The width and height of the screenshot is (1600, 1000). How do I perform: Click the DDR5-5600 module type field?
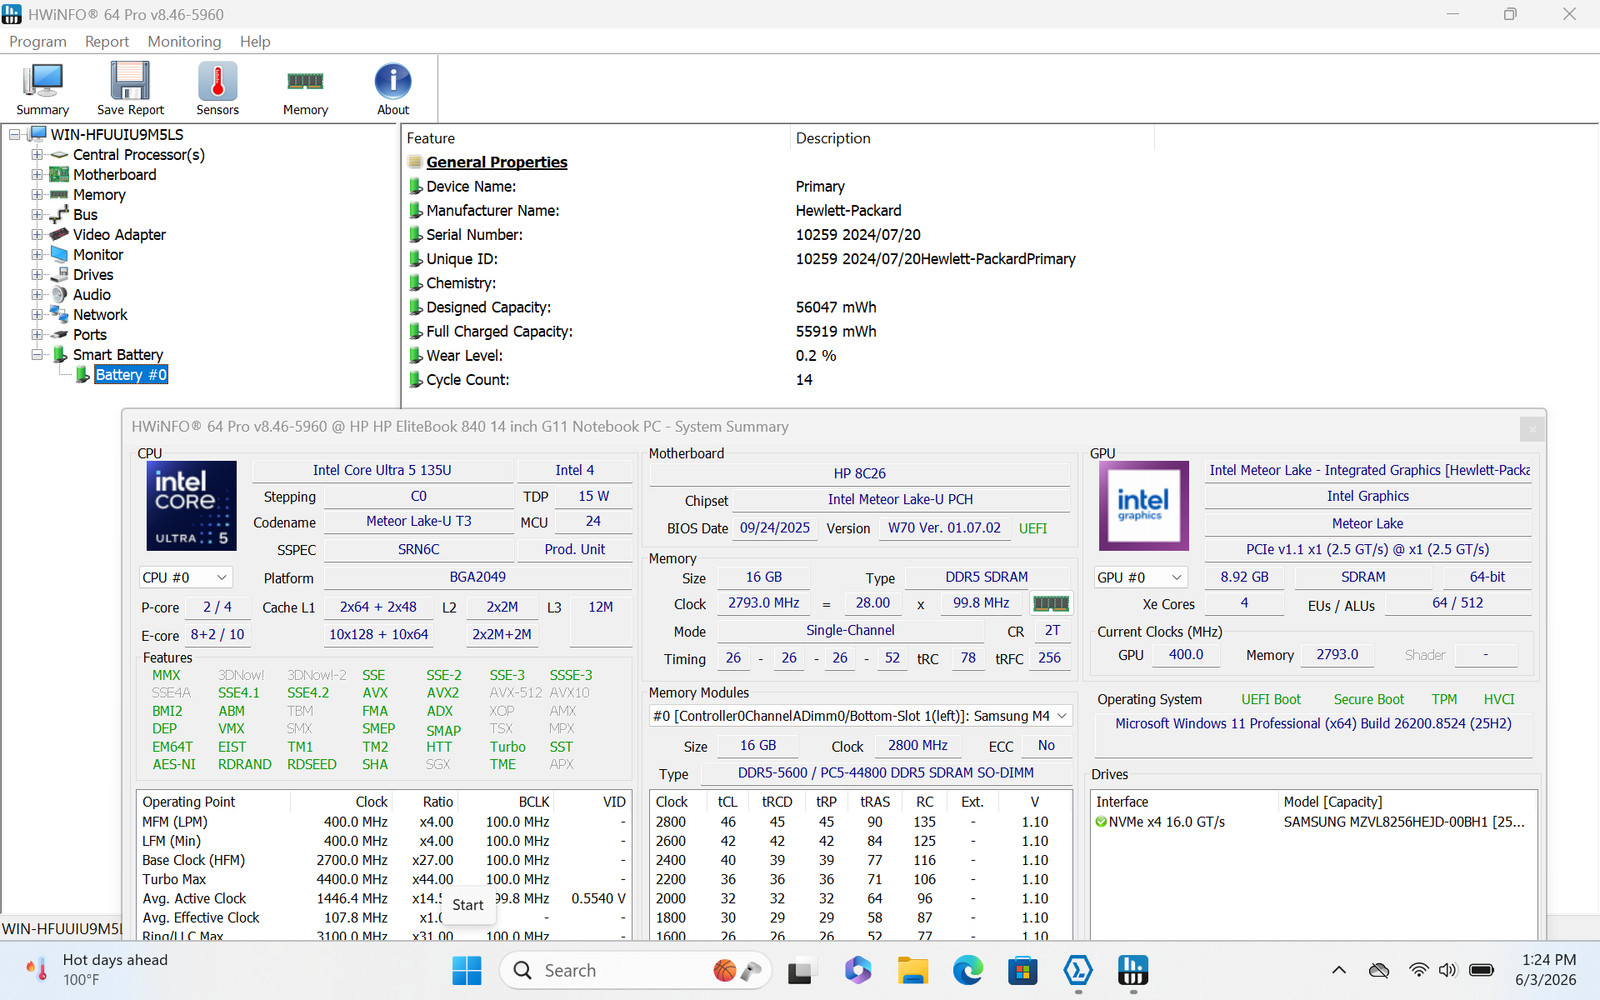coord(886,773)
